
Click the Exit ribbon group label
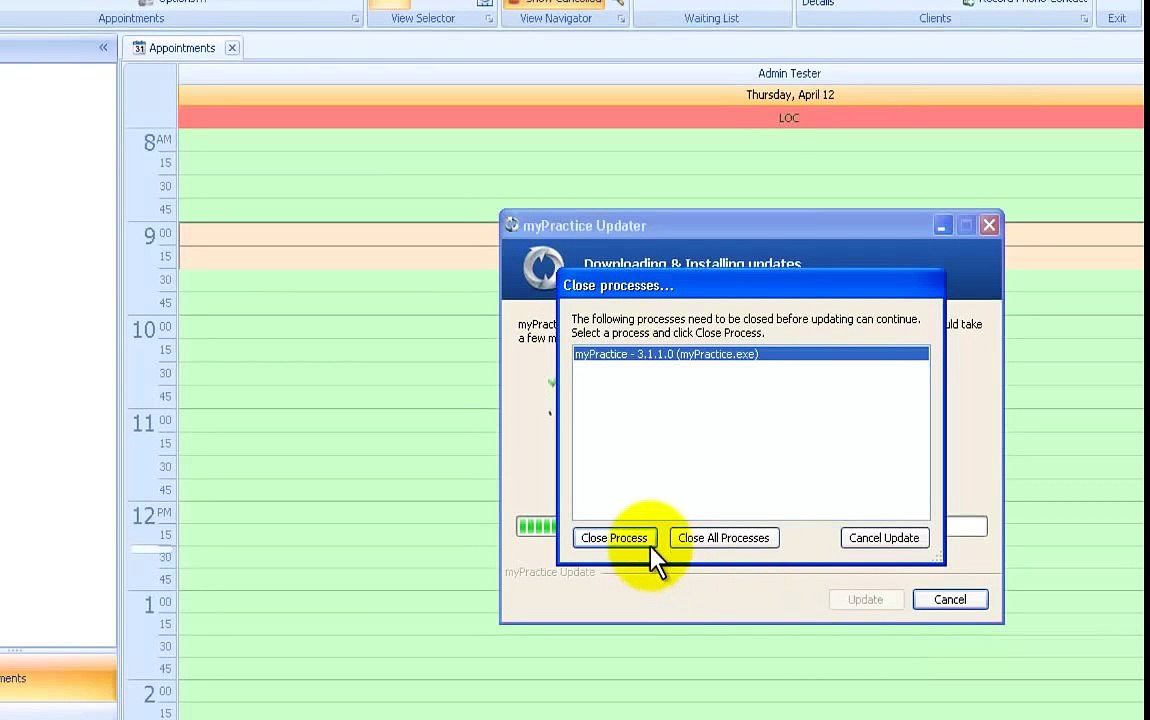click(x=1116, y=19)
